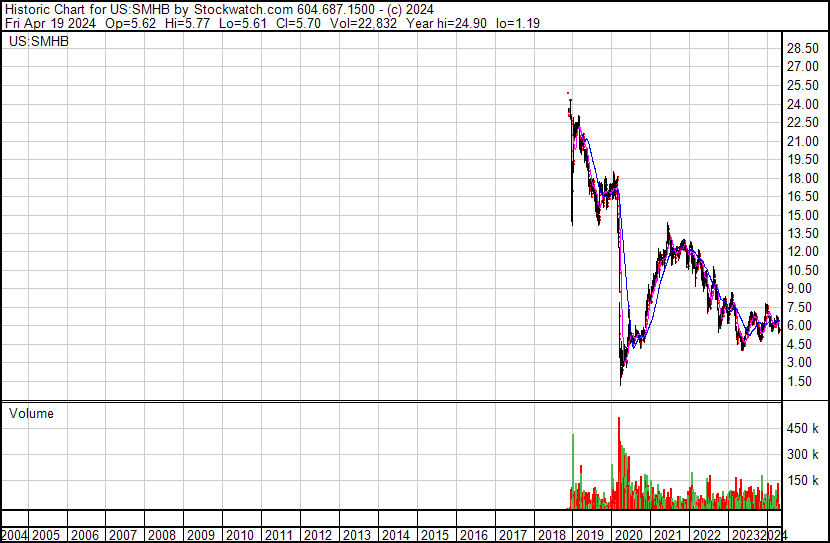Click the 1.50 price axis label
The height and width of the screenshot is (543, 830).
pyautogui.click(x=800, y=381)
